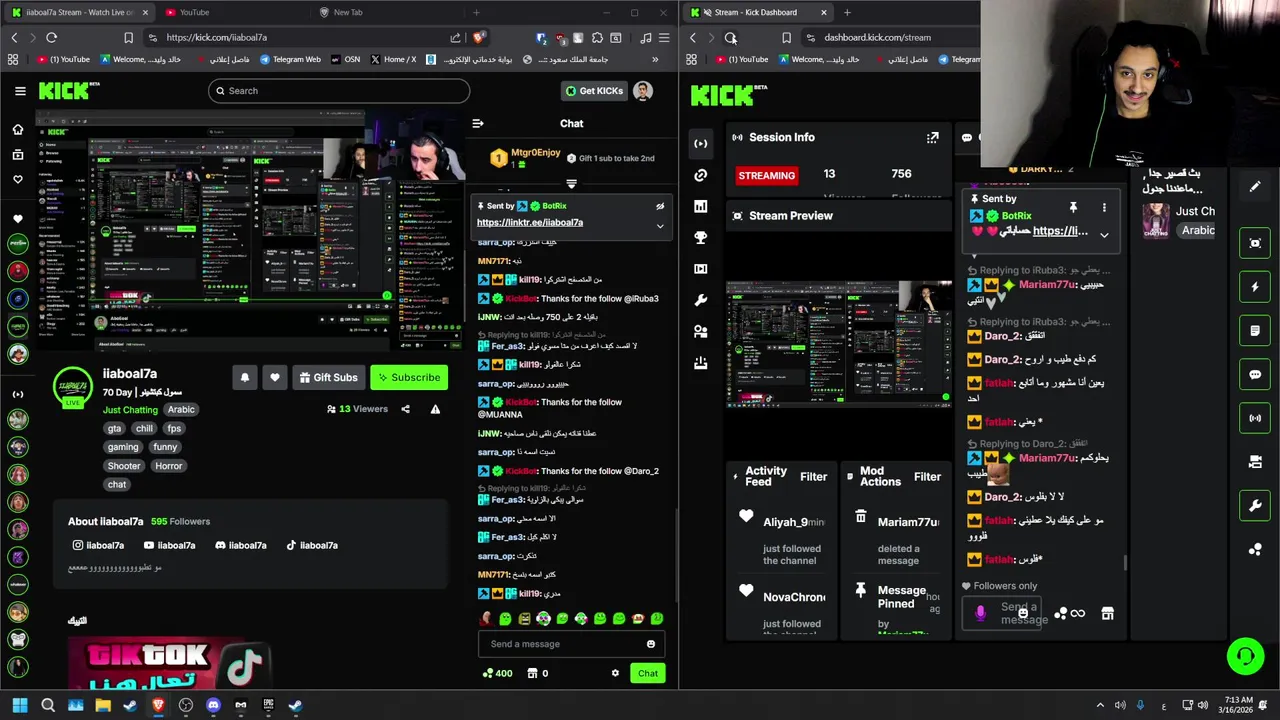The height and width of the screenshot is (720, 1280).
Task: Click the Get KICKs button
Action: [x=594, y=91]
